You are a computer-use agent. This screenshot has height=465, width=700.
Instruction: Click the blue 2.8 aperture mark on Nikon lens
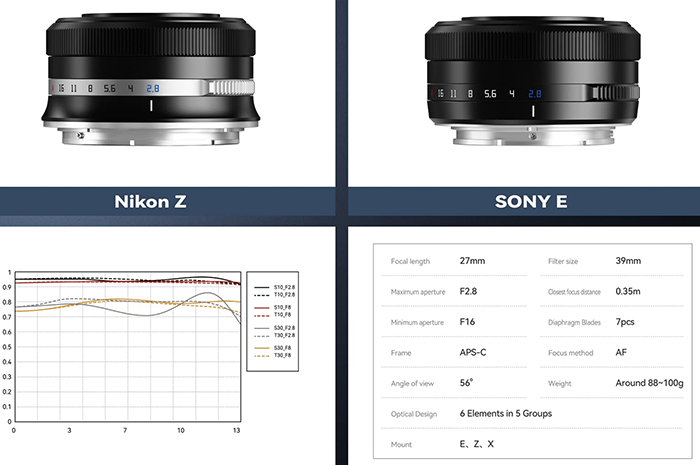tap(153, 88)
